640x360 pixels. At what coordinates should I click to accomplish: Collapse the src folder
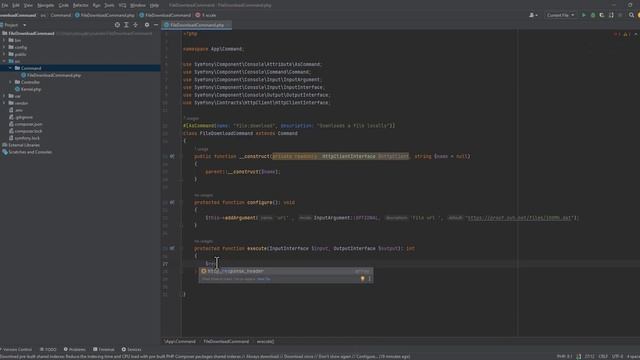coord(4,61)
